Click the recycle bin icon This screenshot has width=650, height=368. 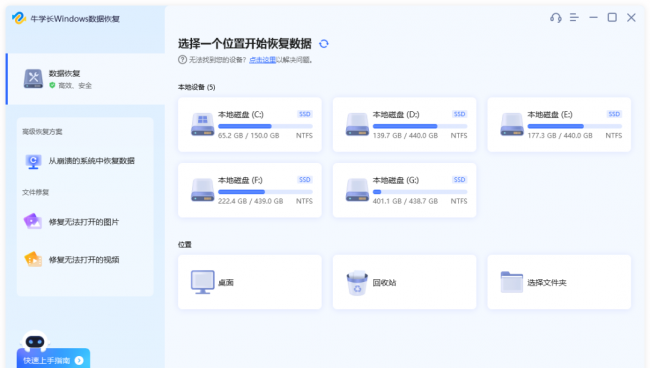357,283
